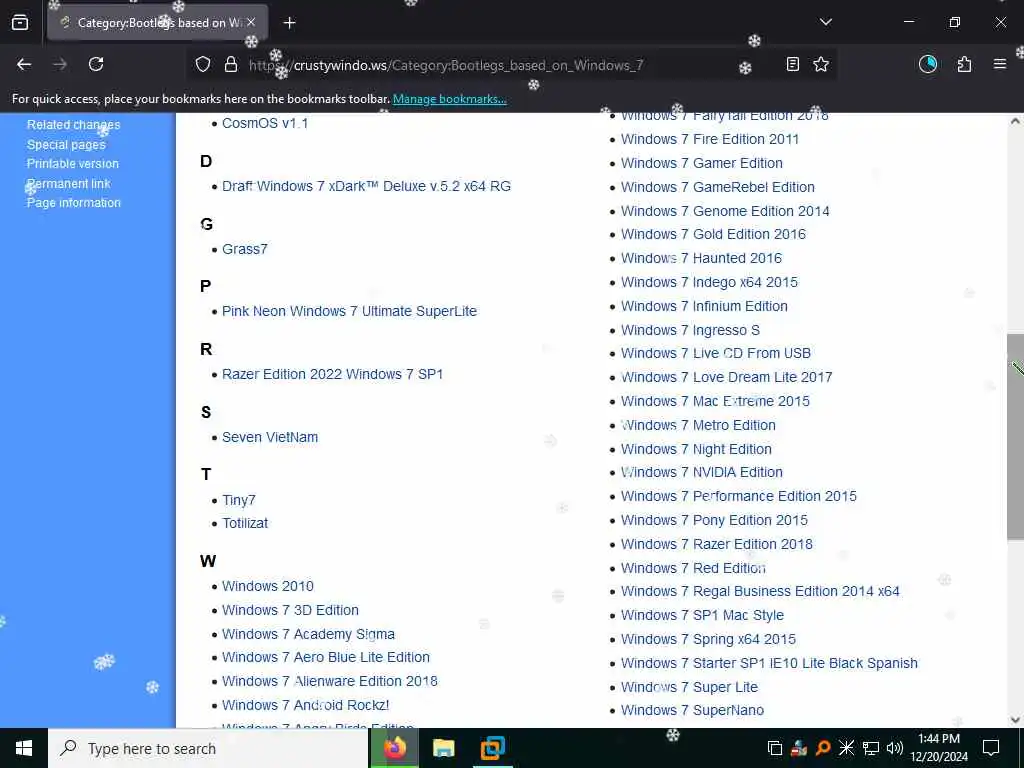1024x768 pixels.
Task: Click the page vertical scrollbar thumb
Action: pyautogui.click(x=1015, y=437)
